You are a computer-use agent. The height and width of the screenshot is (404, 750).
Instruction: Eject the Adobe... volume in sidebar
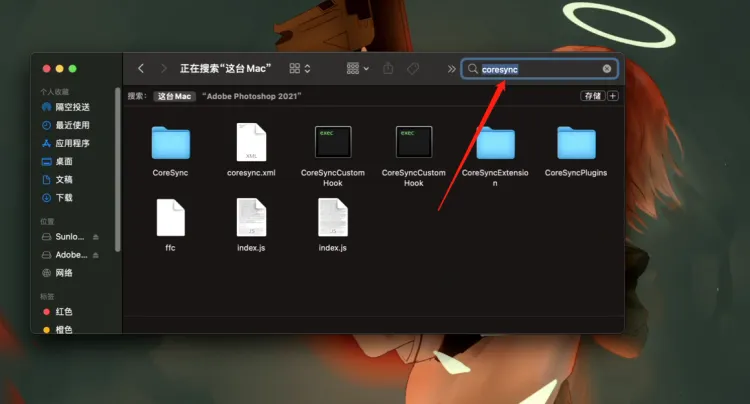[96, 255]
